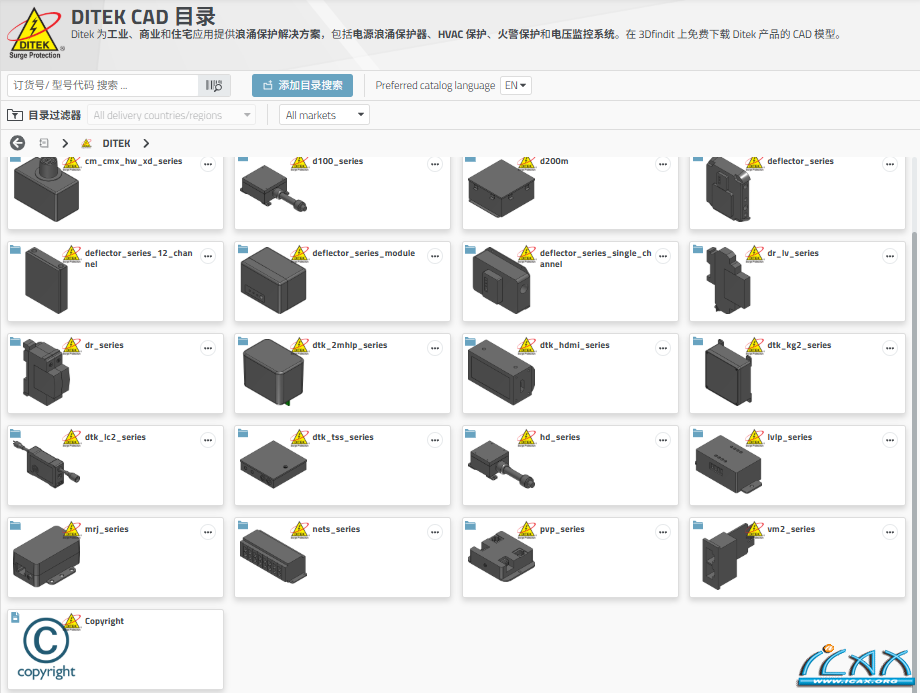Open options menu for lvlp_series
The width and height of the screenshot is (920, 693).
(x=890, y=440)
